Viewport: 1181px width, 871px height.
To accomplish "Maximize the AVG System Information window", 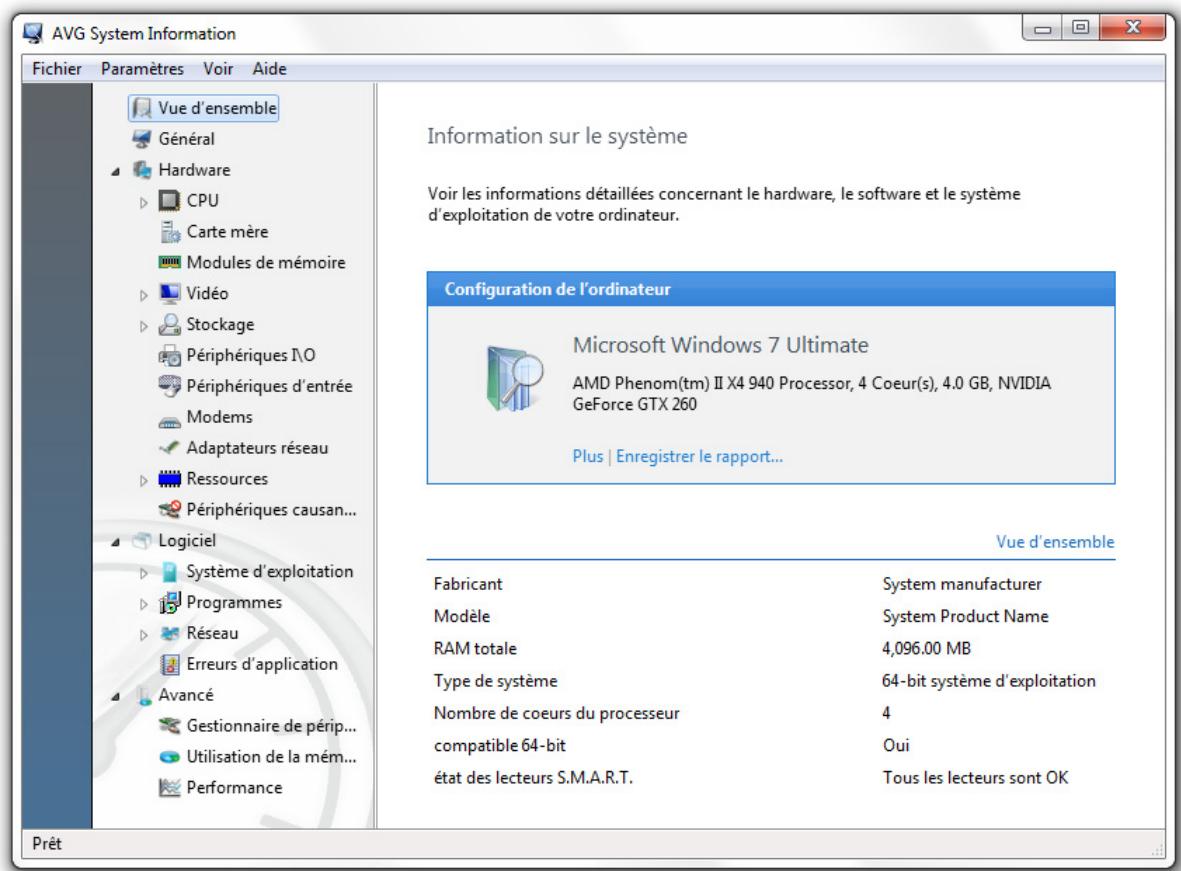I will [x=1081, y=28].
